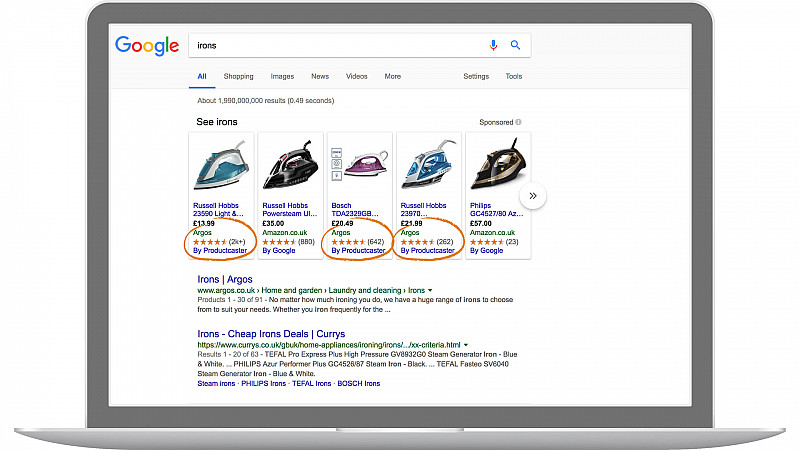Click the (880) star rating
The height and width of the screenshot is (450, 800).
tap(288, 242)
